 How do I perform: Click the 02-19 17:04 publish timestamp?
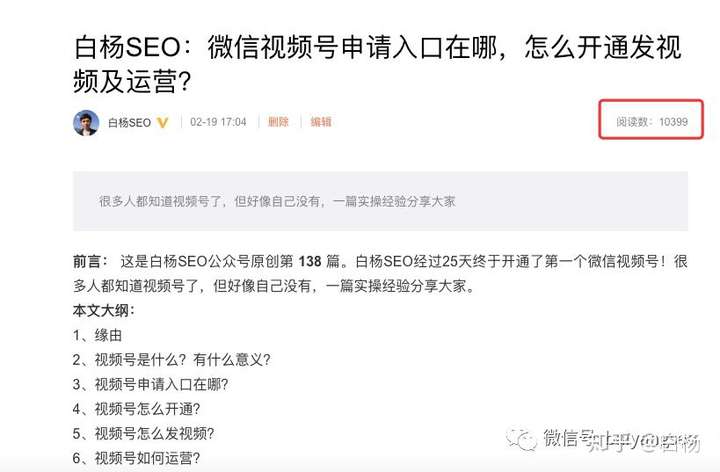(218, 122)
